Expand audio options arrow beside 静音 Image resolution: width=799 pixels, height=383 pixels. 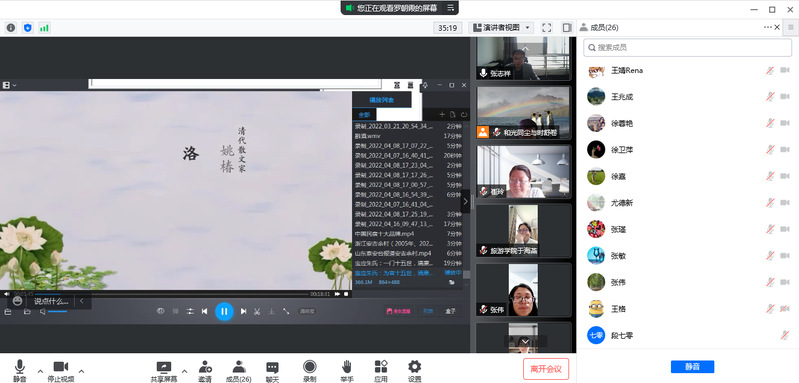tap(40, 371)
